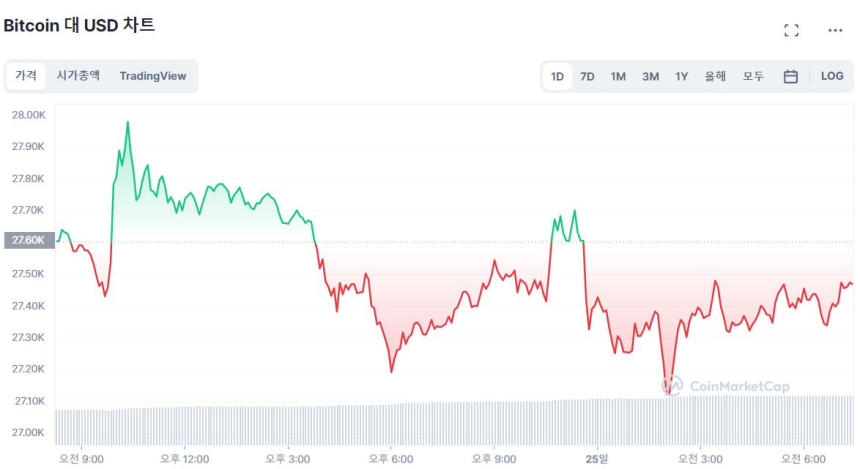The width and height of the screenshot is (860, 469).
Task: Toggle the LOG scale button
Action: point(832,76)
